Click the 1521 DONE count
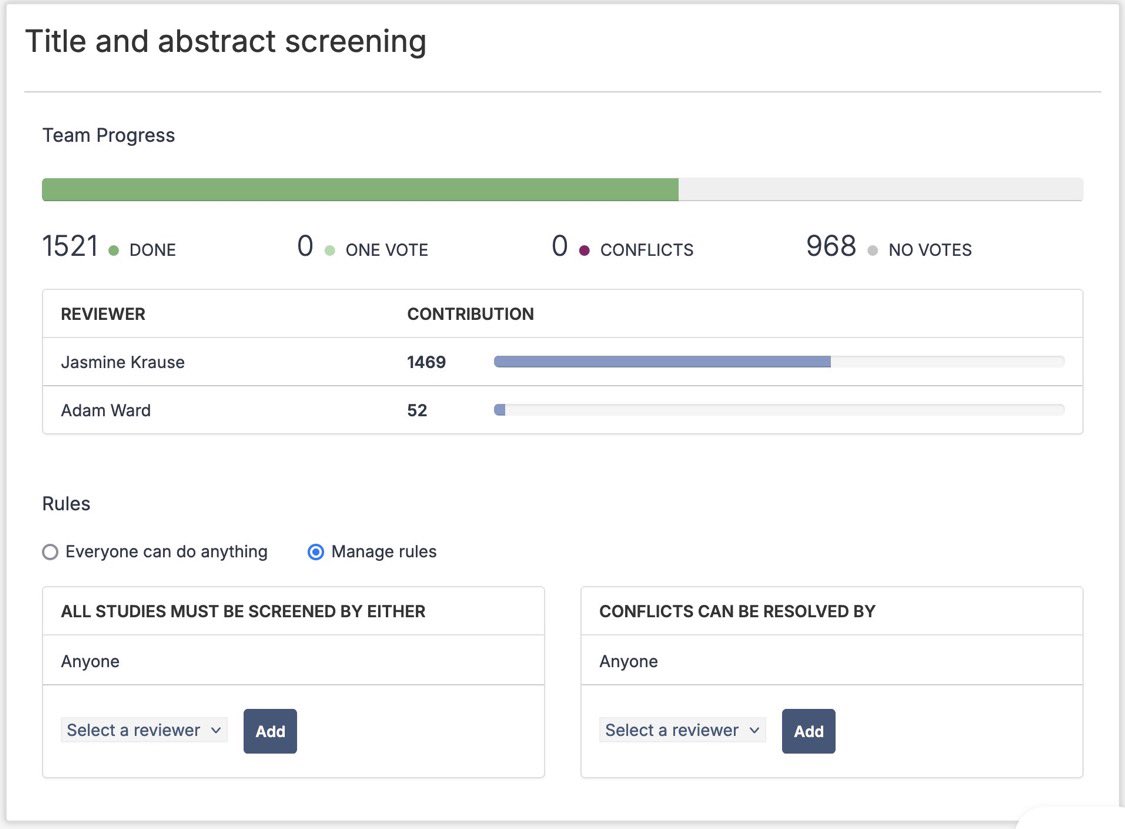 pyautogui.click(x=70, y=246)
